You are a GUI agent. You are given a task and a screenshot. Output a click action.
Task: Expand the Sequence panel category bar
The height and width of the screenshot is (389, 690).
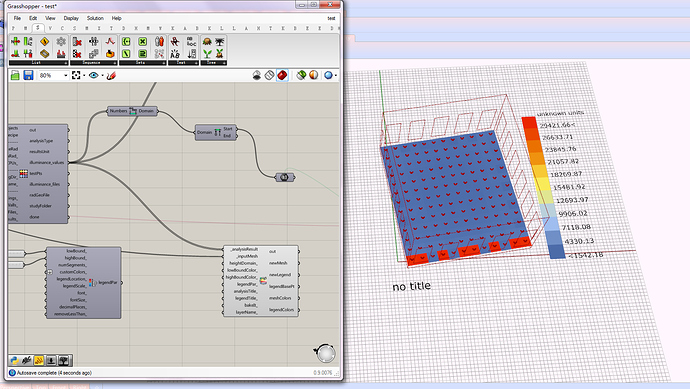(93, 63)
